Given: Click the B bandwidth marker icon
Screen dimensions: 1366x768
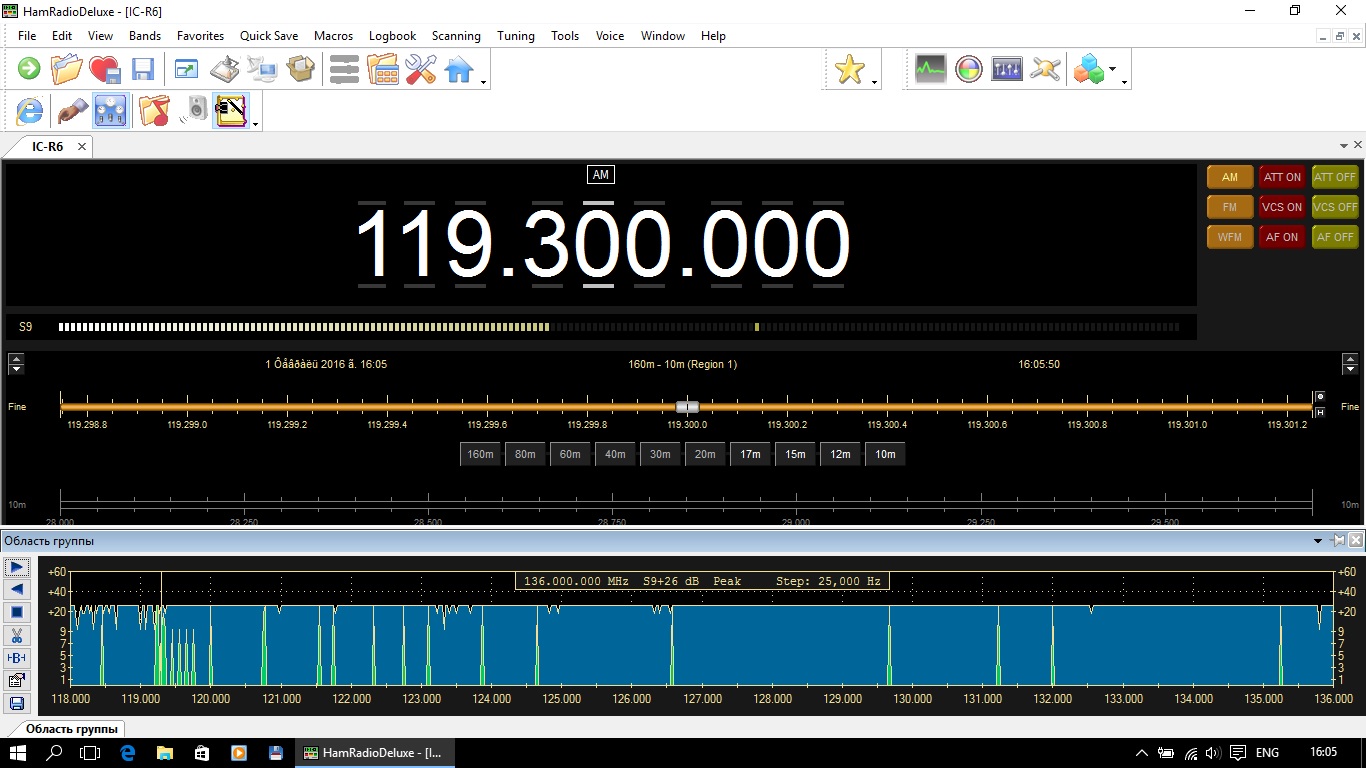Looking at the screenshot, I should [x=17, y=658].
